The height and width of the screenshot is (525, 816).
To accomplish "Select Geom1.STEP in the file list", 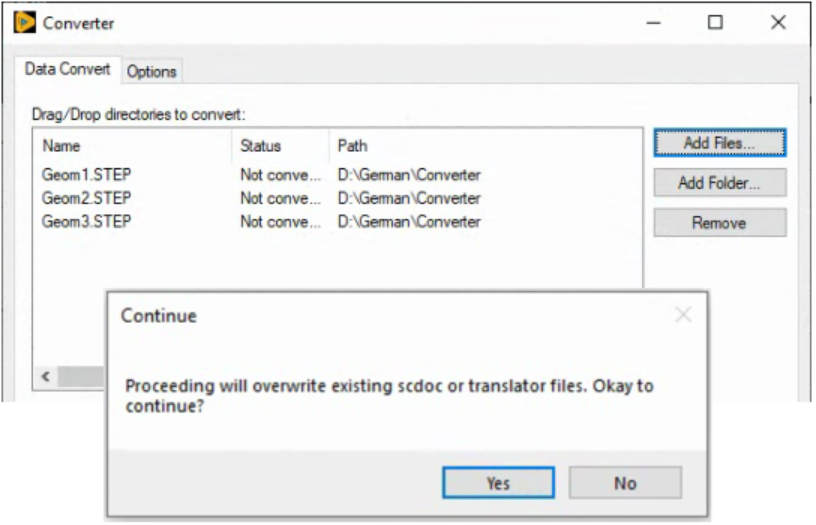I will pos(86,175).
